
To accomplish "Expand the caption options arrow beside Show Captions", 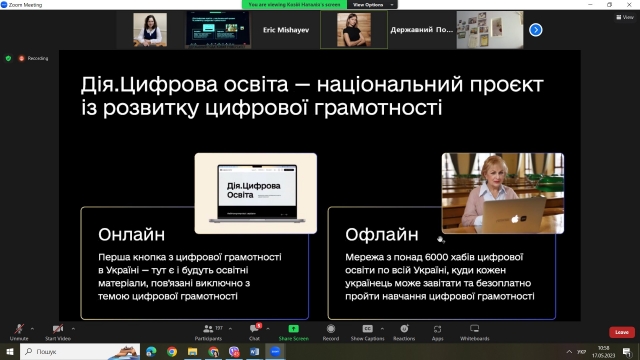I will coord(382,329).
